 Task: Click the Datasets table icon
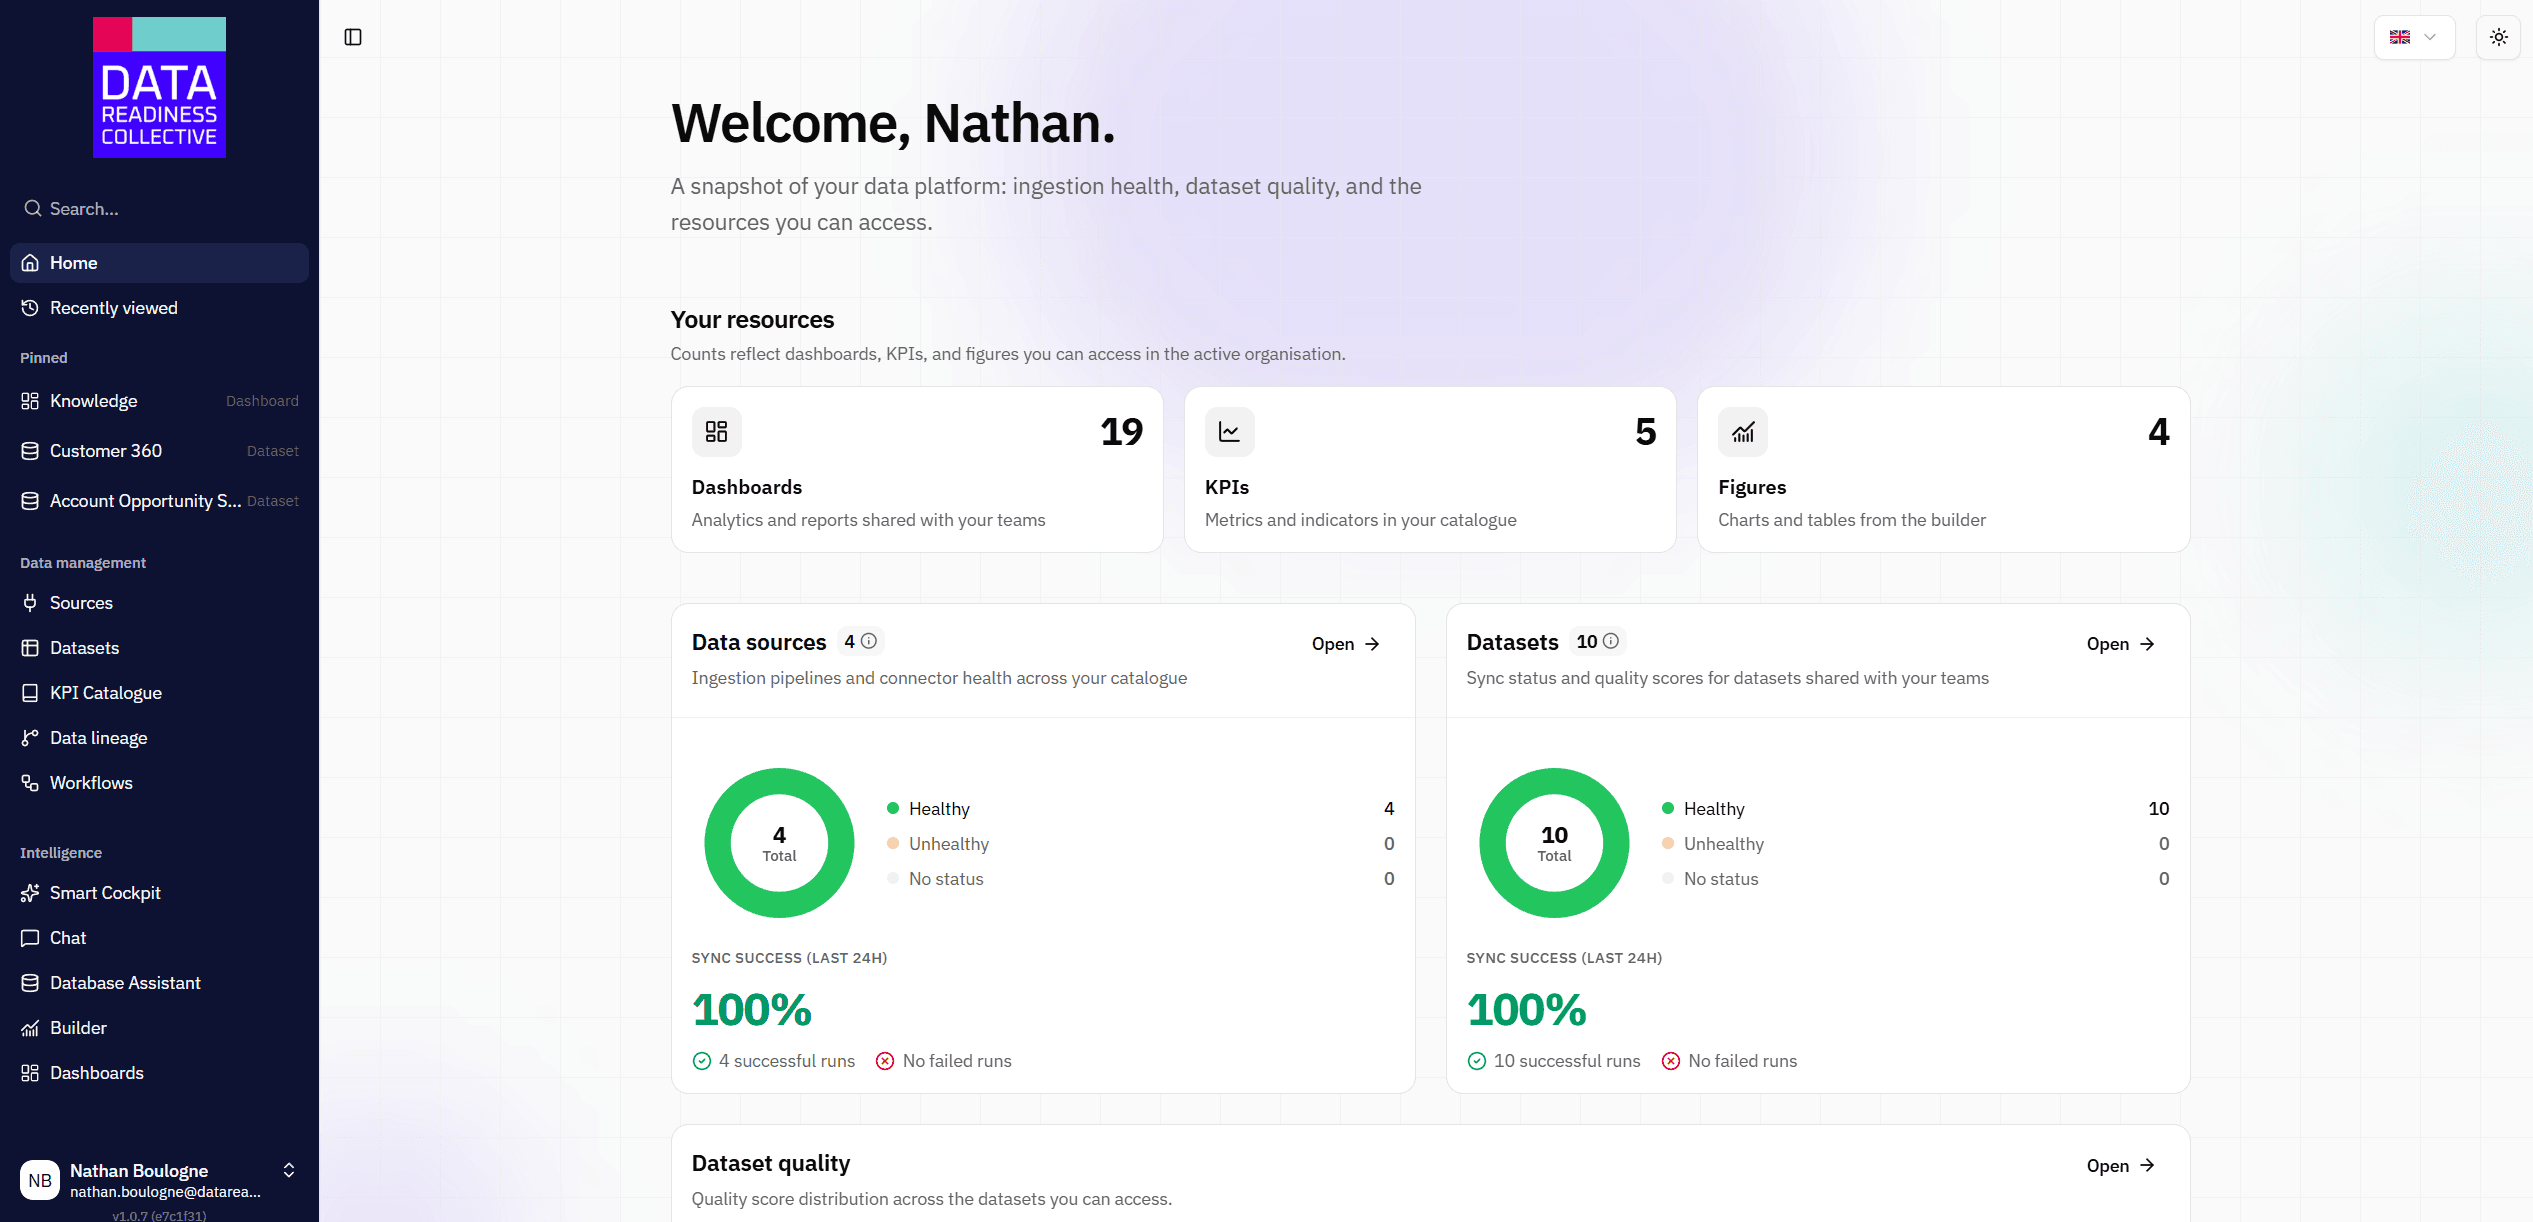[x=30, y=648]
